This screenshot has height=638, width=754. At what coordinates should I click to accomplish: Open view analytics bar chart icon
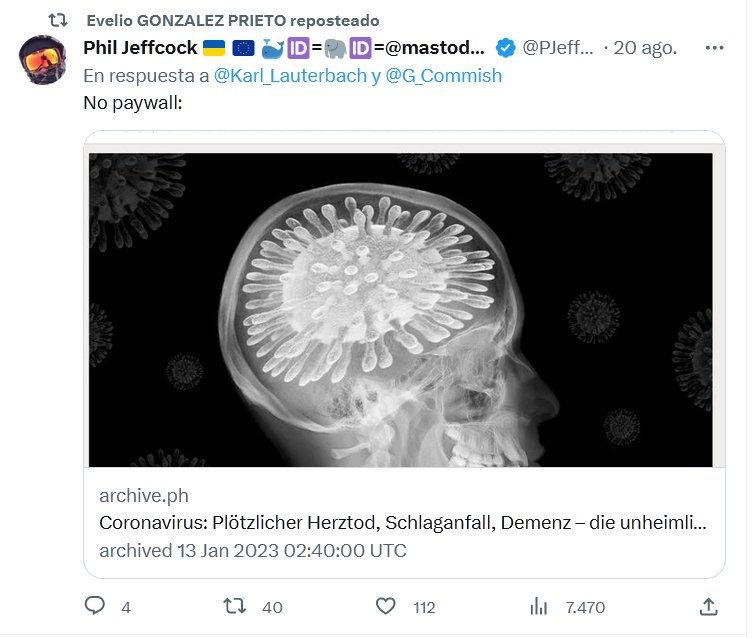click(x=539, y=606)
